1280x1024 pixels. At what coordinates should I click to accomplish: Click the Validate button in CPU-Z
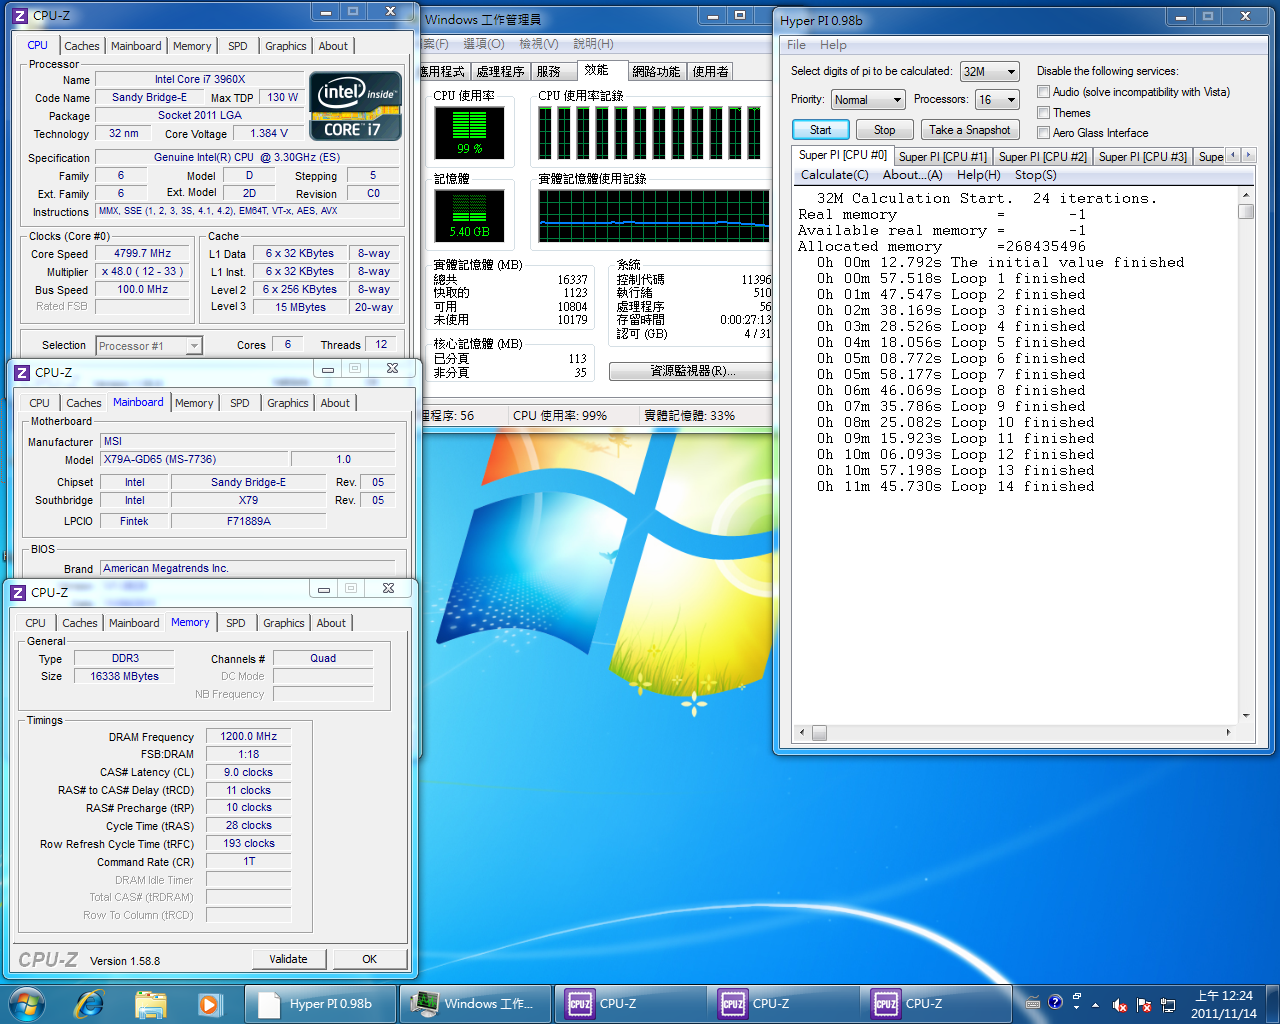point(288,959)
